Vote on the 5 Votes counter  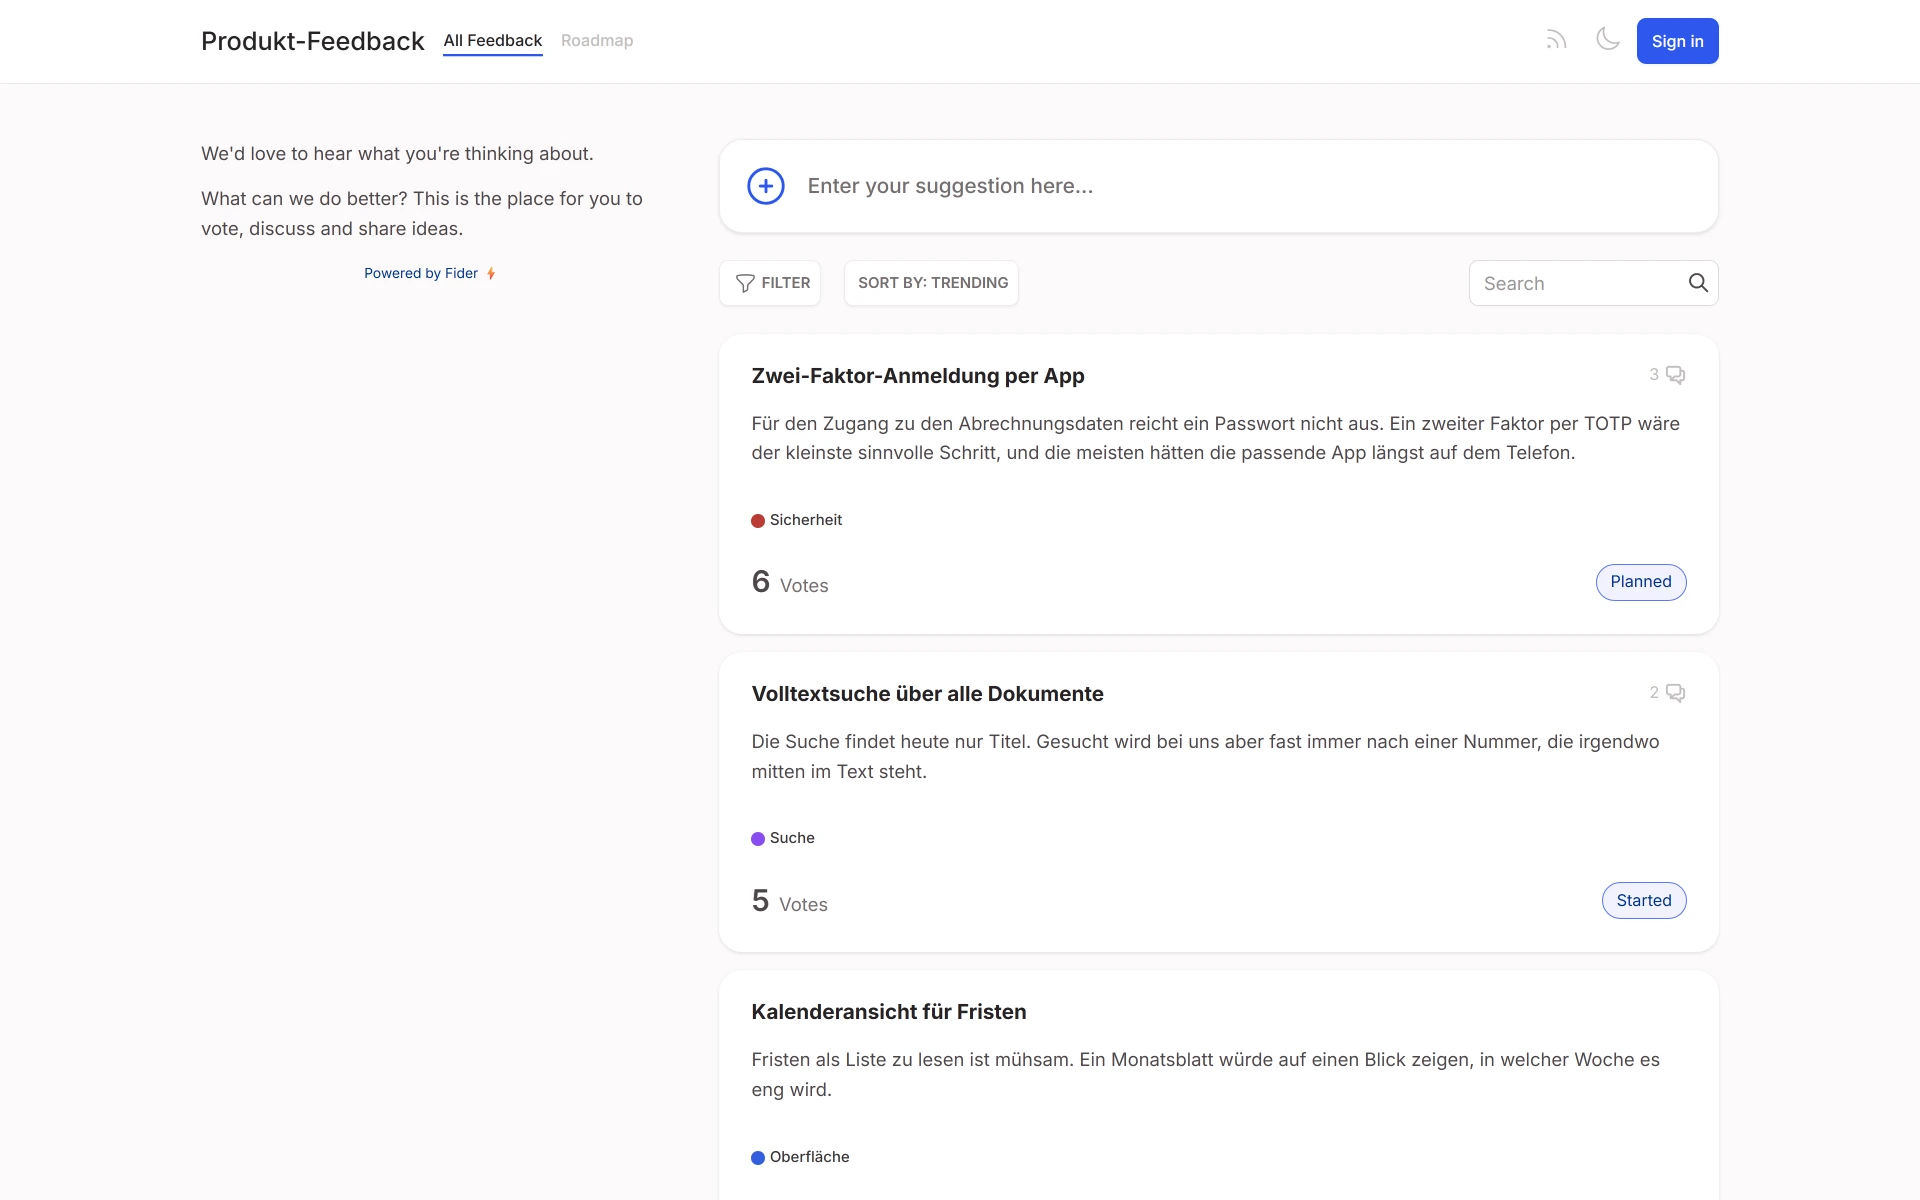click(790, 902)
